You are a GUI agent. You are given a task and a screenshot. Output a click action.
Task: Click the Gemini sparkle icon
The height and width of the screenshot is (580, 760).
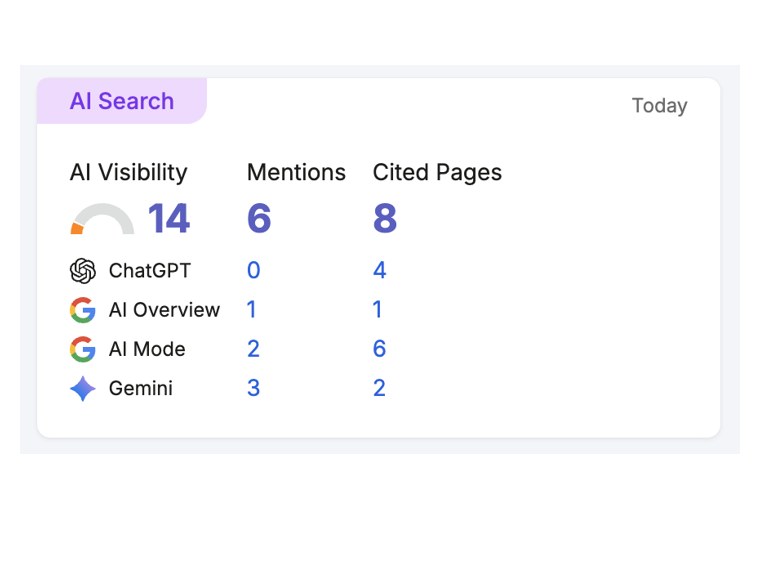point(83,389)
